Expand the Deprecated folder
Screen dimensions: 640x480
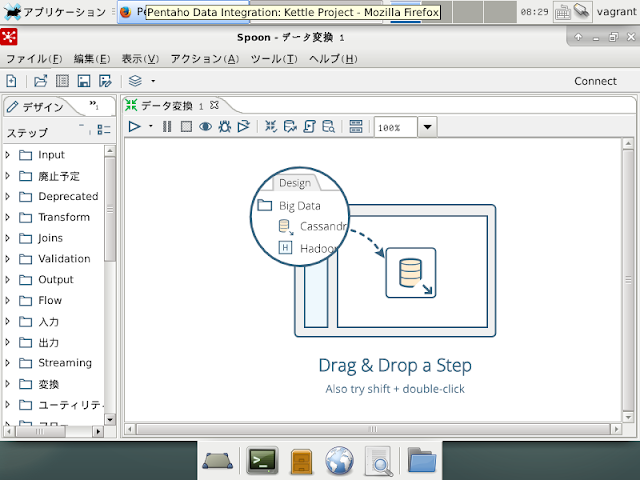pyautogui.click(x=7, y=196)
